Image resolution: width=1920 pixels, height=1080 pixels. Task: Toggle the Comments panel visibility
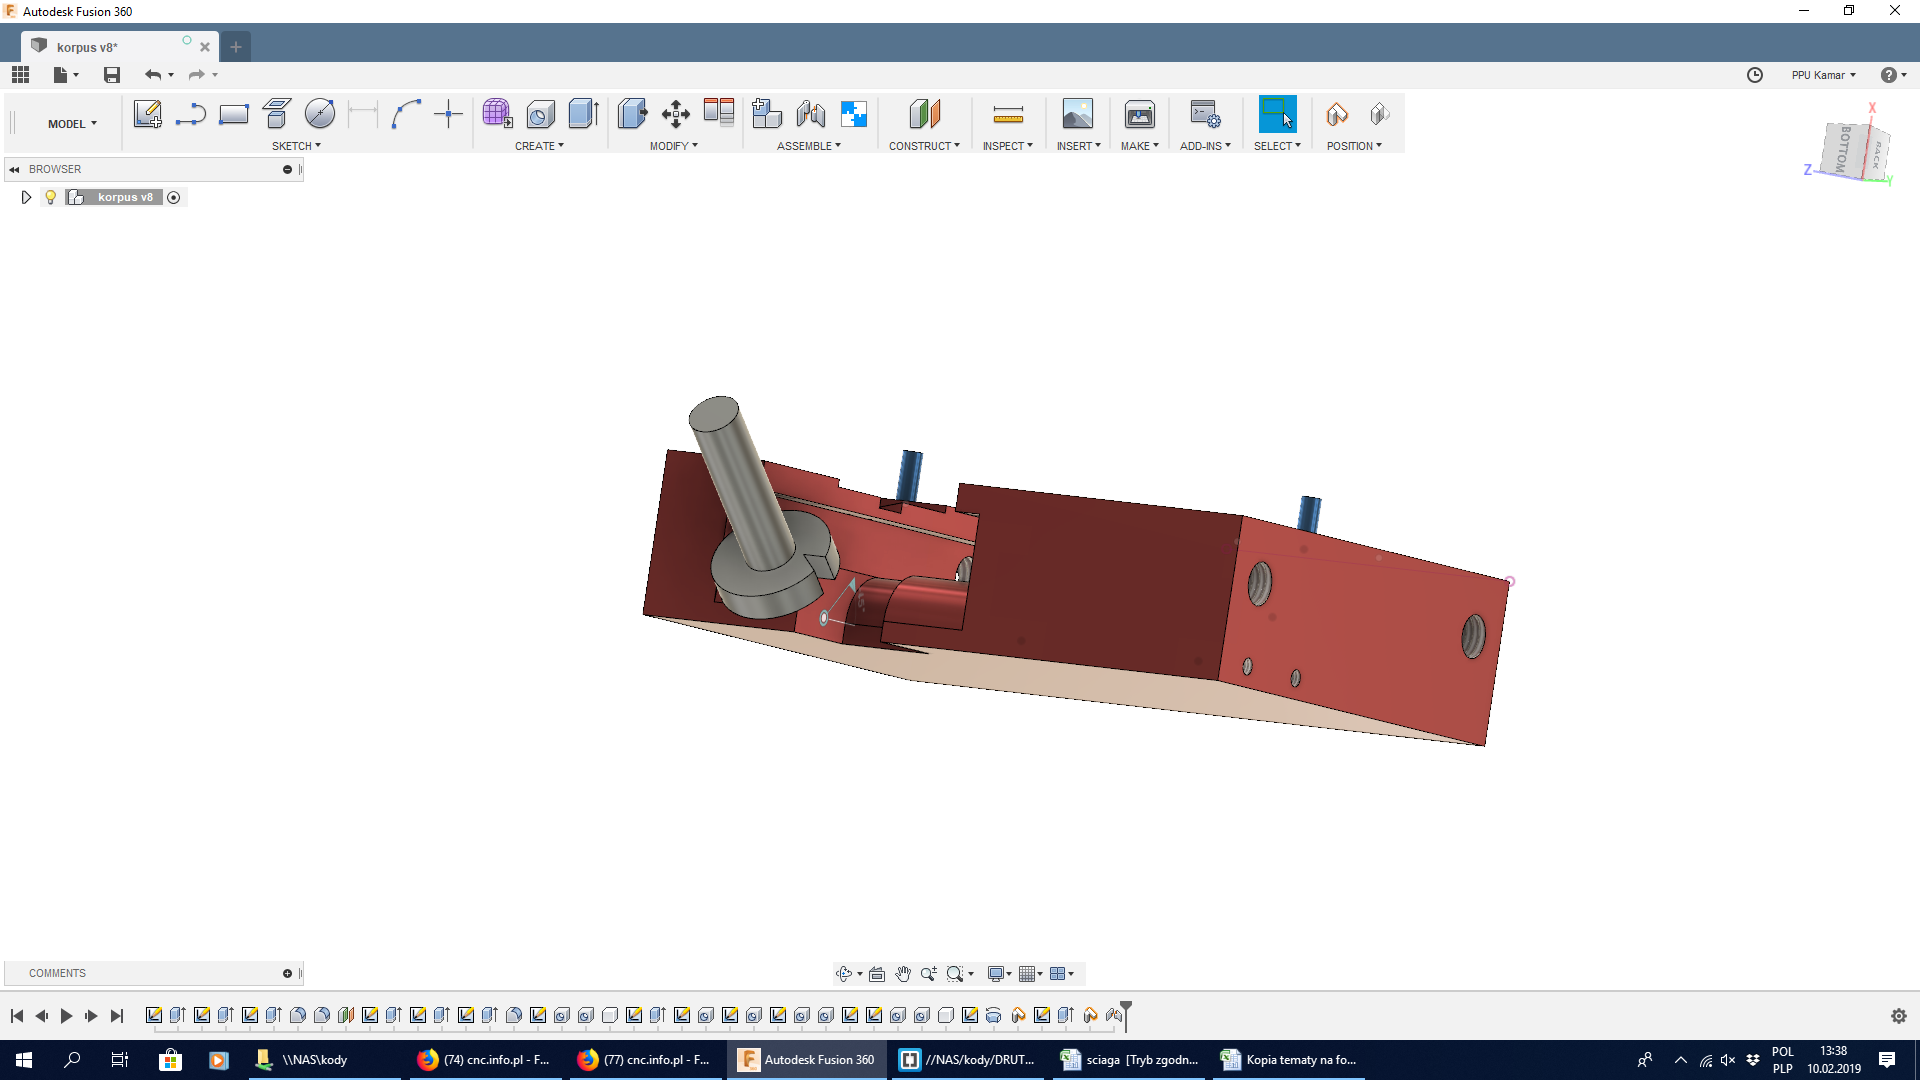[301, 972]
